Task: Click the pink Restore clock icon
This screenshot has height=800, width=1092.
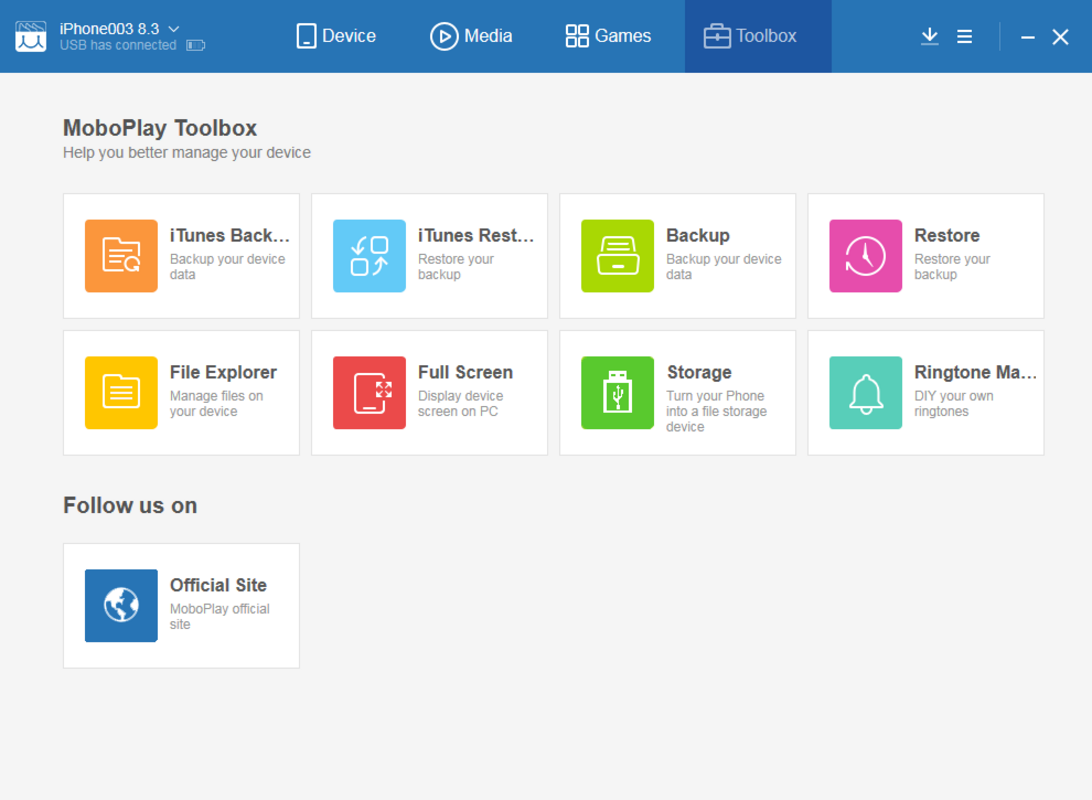Action: coord(865,256)
